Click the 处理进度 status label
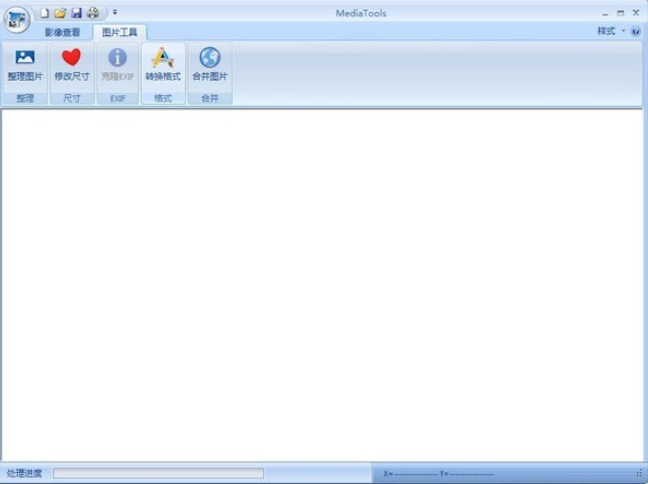The width and height of the screenshot is (648, 484). point(24,473)
